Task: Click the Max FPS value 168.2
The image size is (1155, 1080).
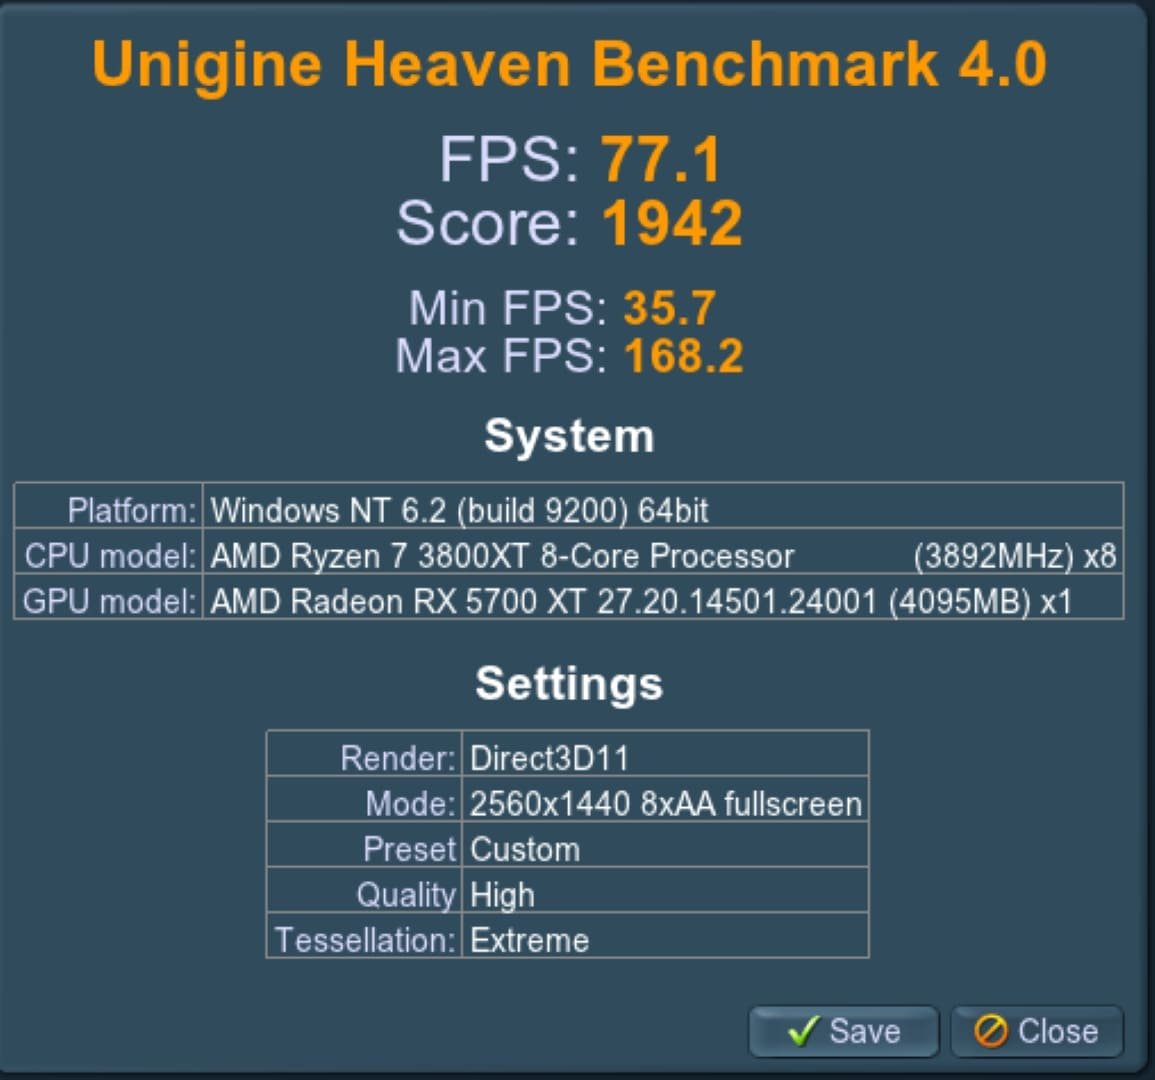Action: click(x=683, y=356)
